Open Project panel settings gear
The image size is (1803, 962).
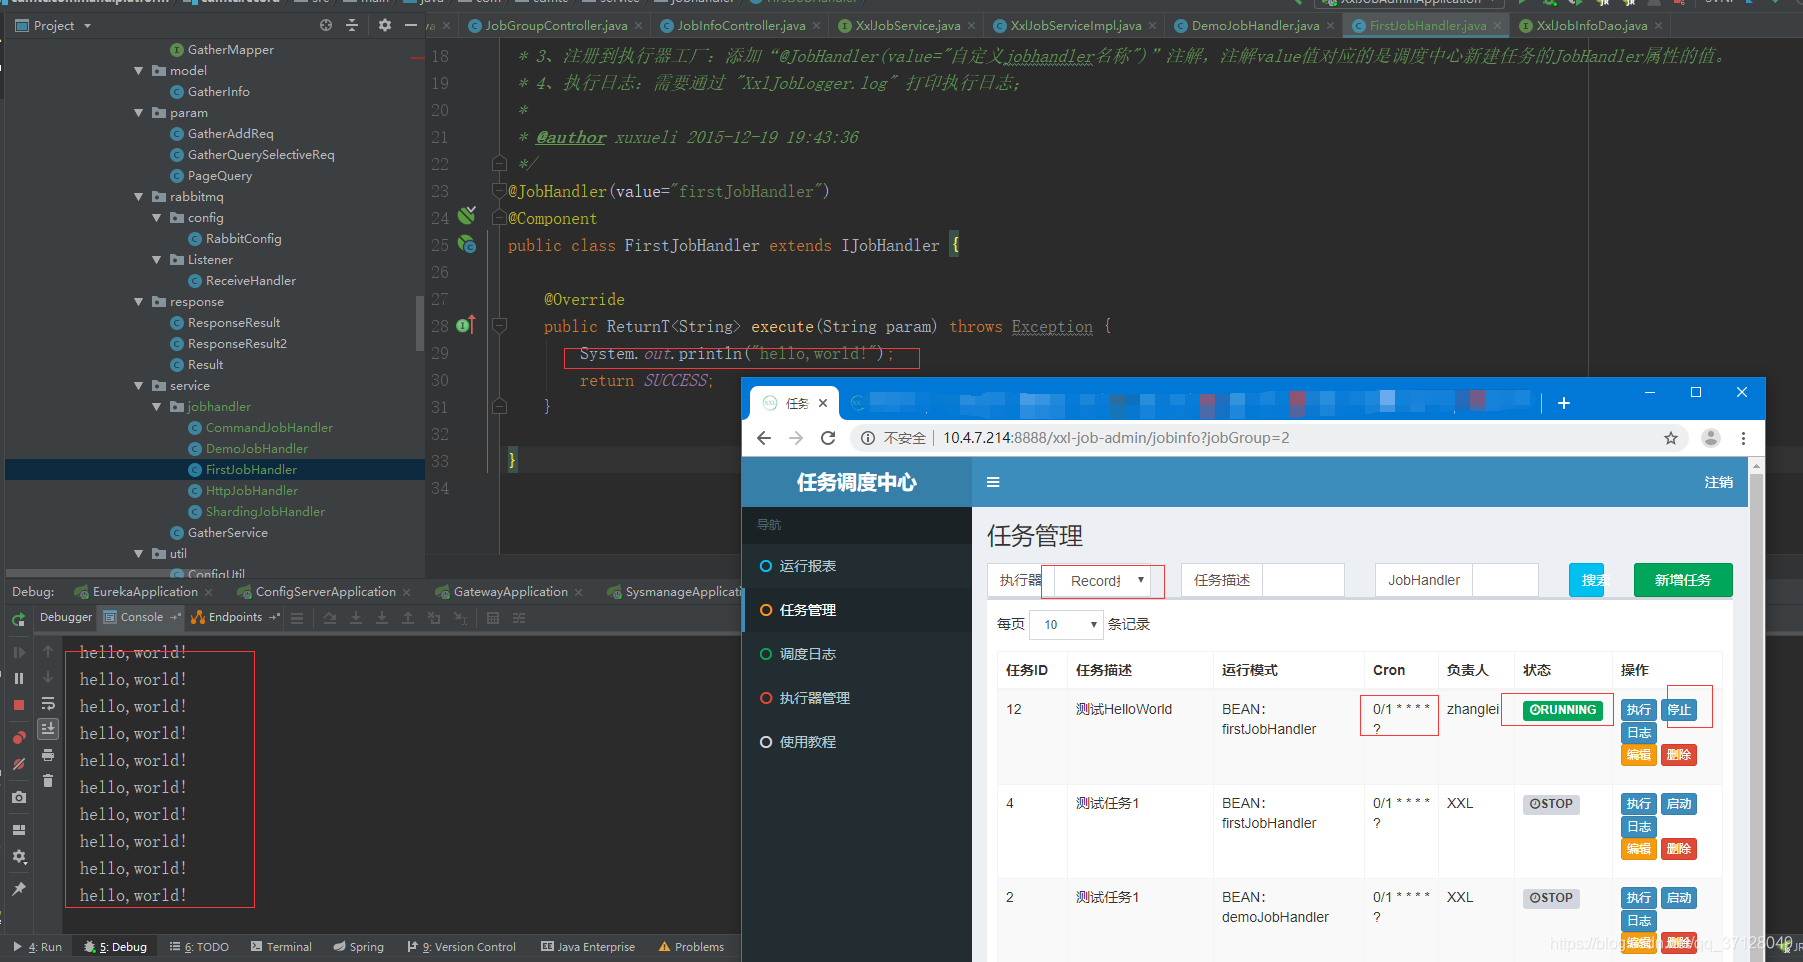(x=385, y=25)
